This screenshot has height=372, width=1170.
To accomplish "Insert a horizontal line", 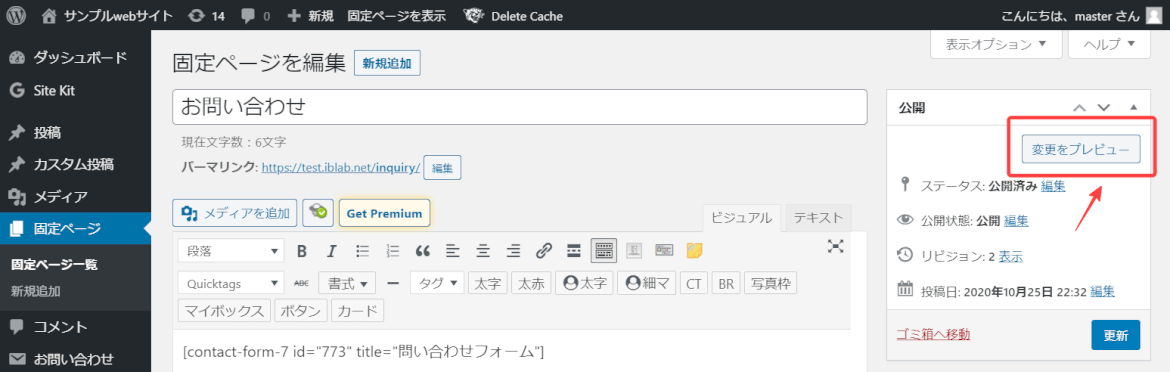I will tap(394, 283).
